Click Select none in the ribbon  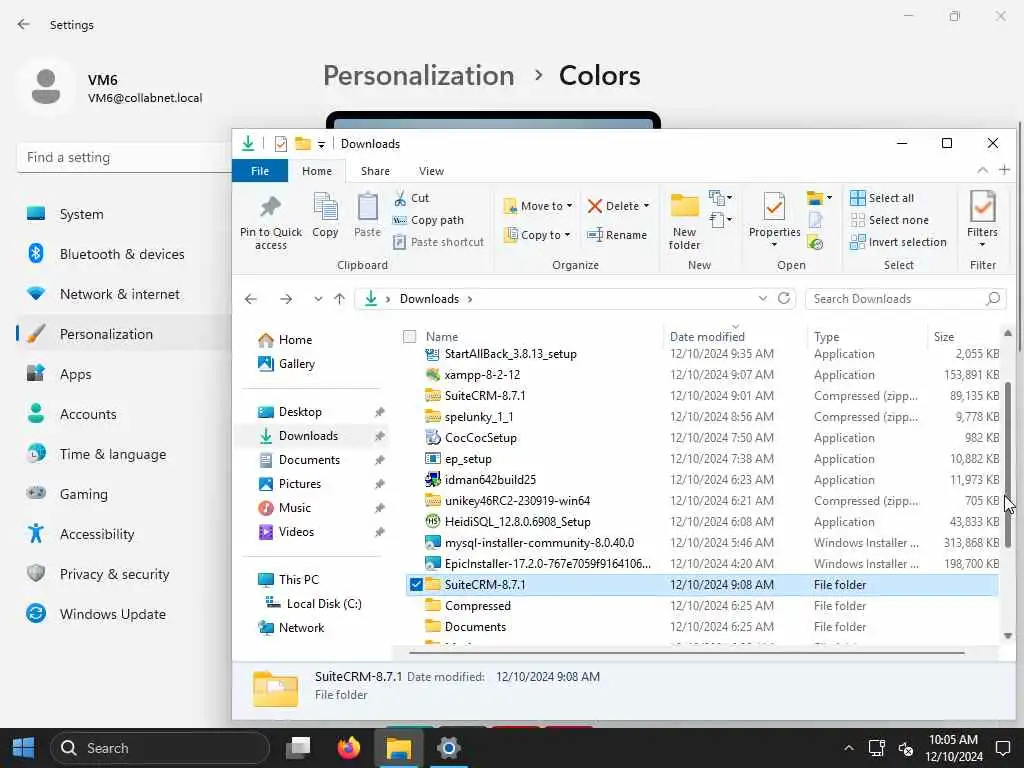889,220
